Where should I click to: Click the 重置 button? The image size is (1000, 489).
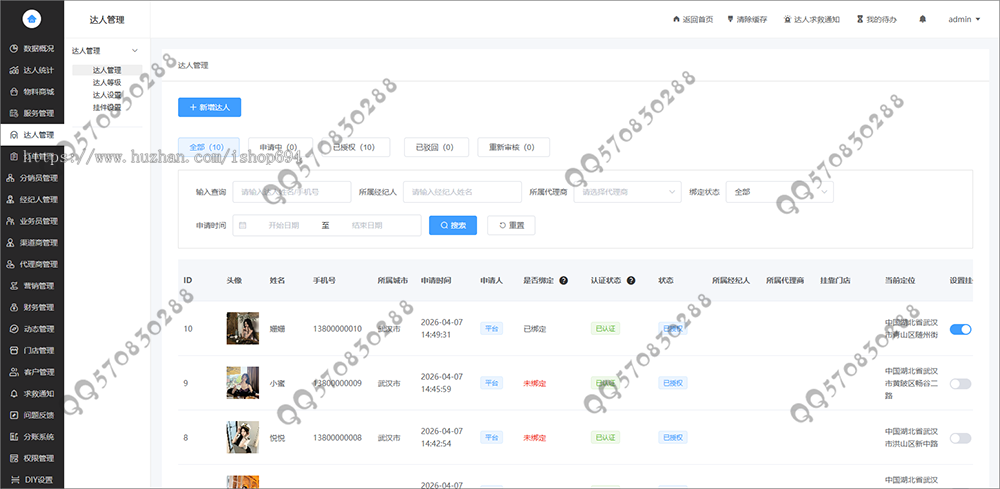pos(511,226)
